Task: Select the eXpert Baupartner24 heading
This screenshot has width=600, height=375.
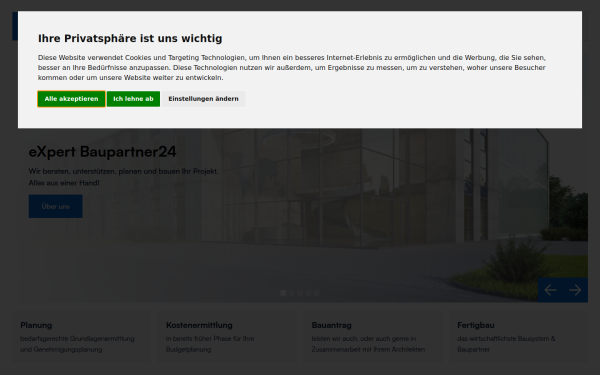Action: coord(103,152)
